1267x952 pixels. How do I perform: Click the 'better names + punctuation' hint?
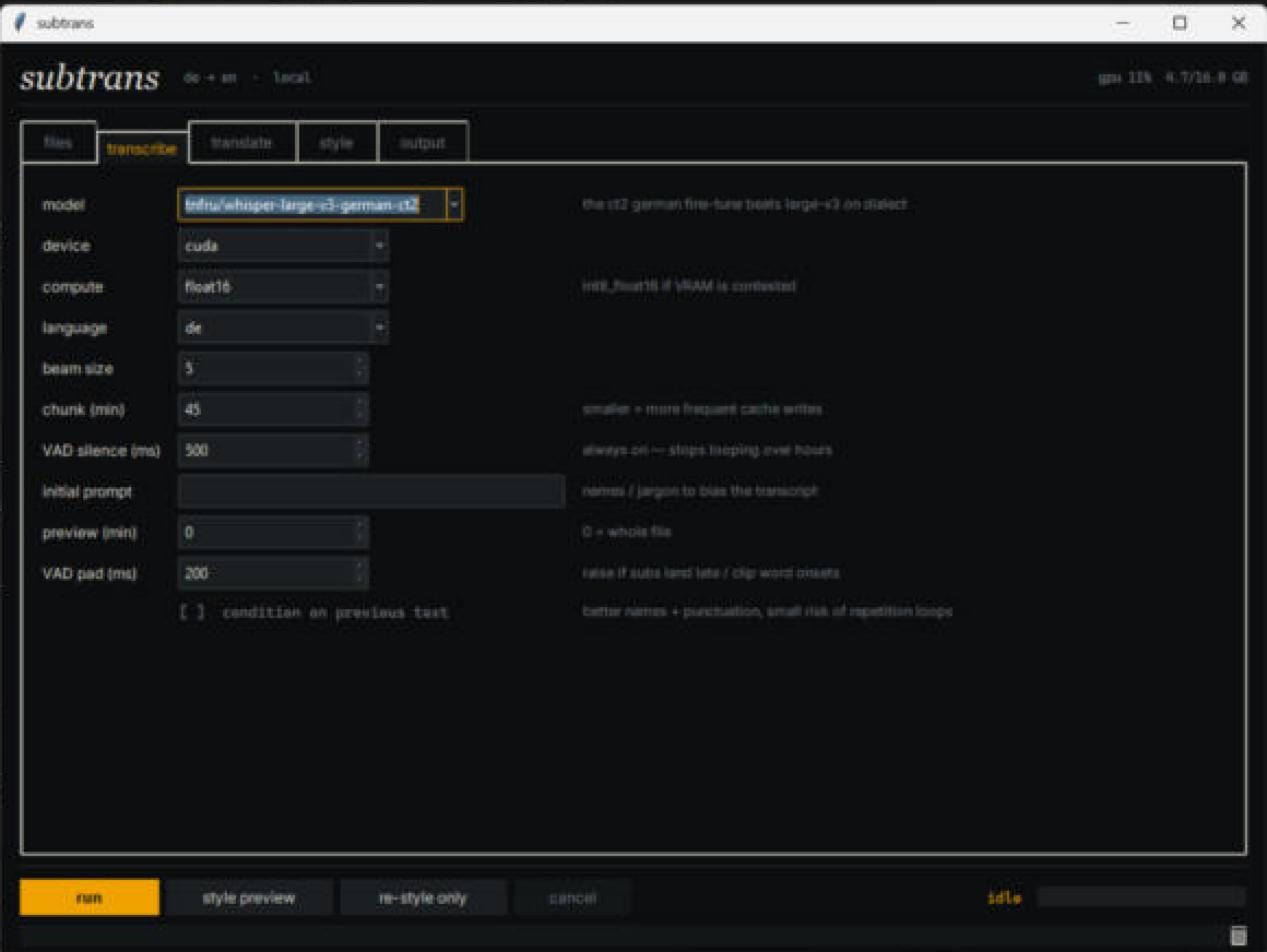(767, 610)
